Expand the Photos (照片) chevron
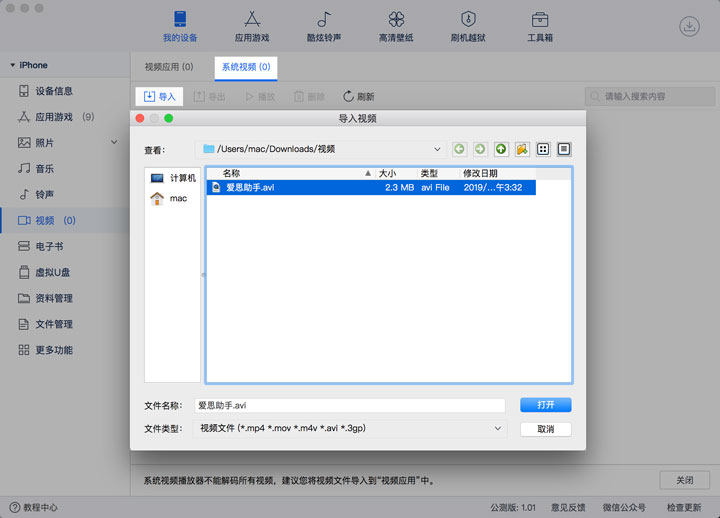 click(x=114, y=142)
